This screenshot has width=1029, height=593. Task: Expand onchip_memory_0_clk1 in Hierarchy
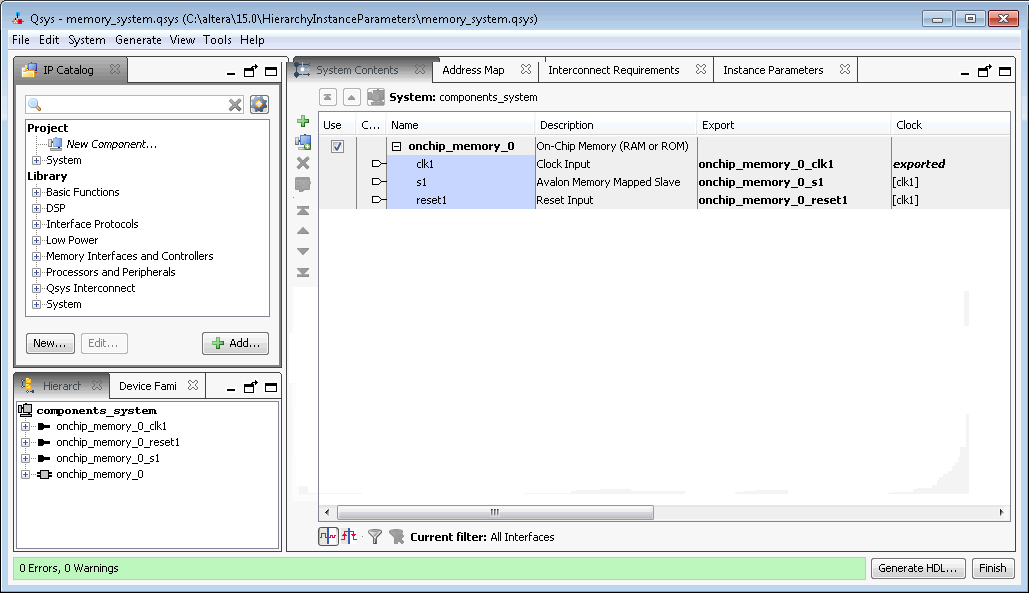pos(26,426)
